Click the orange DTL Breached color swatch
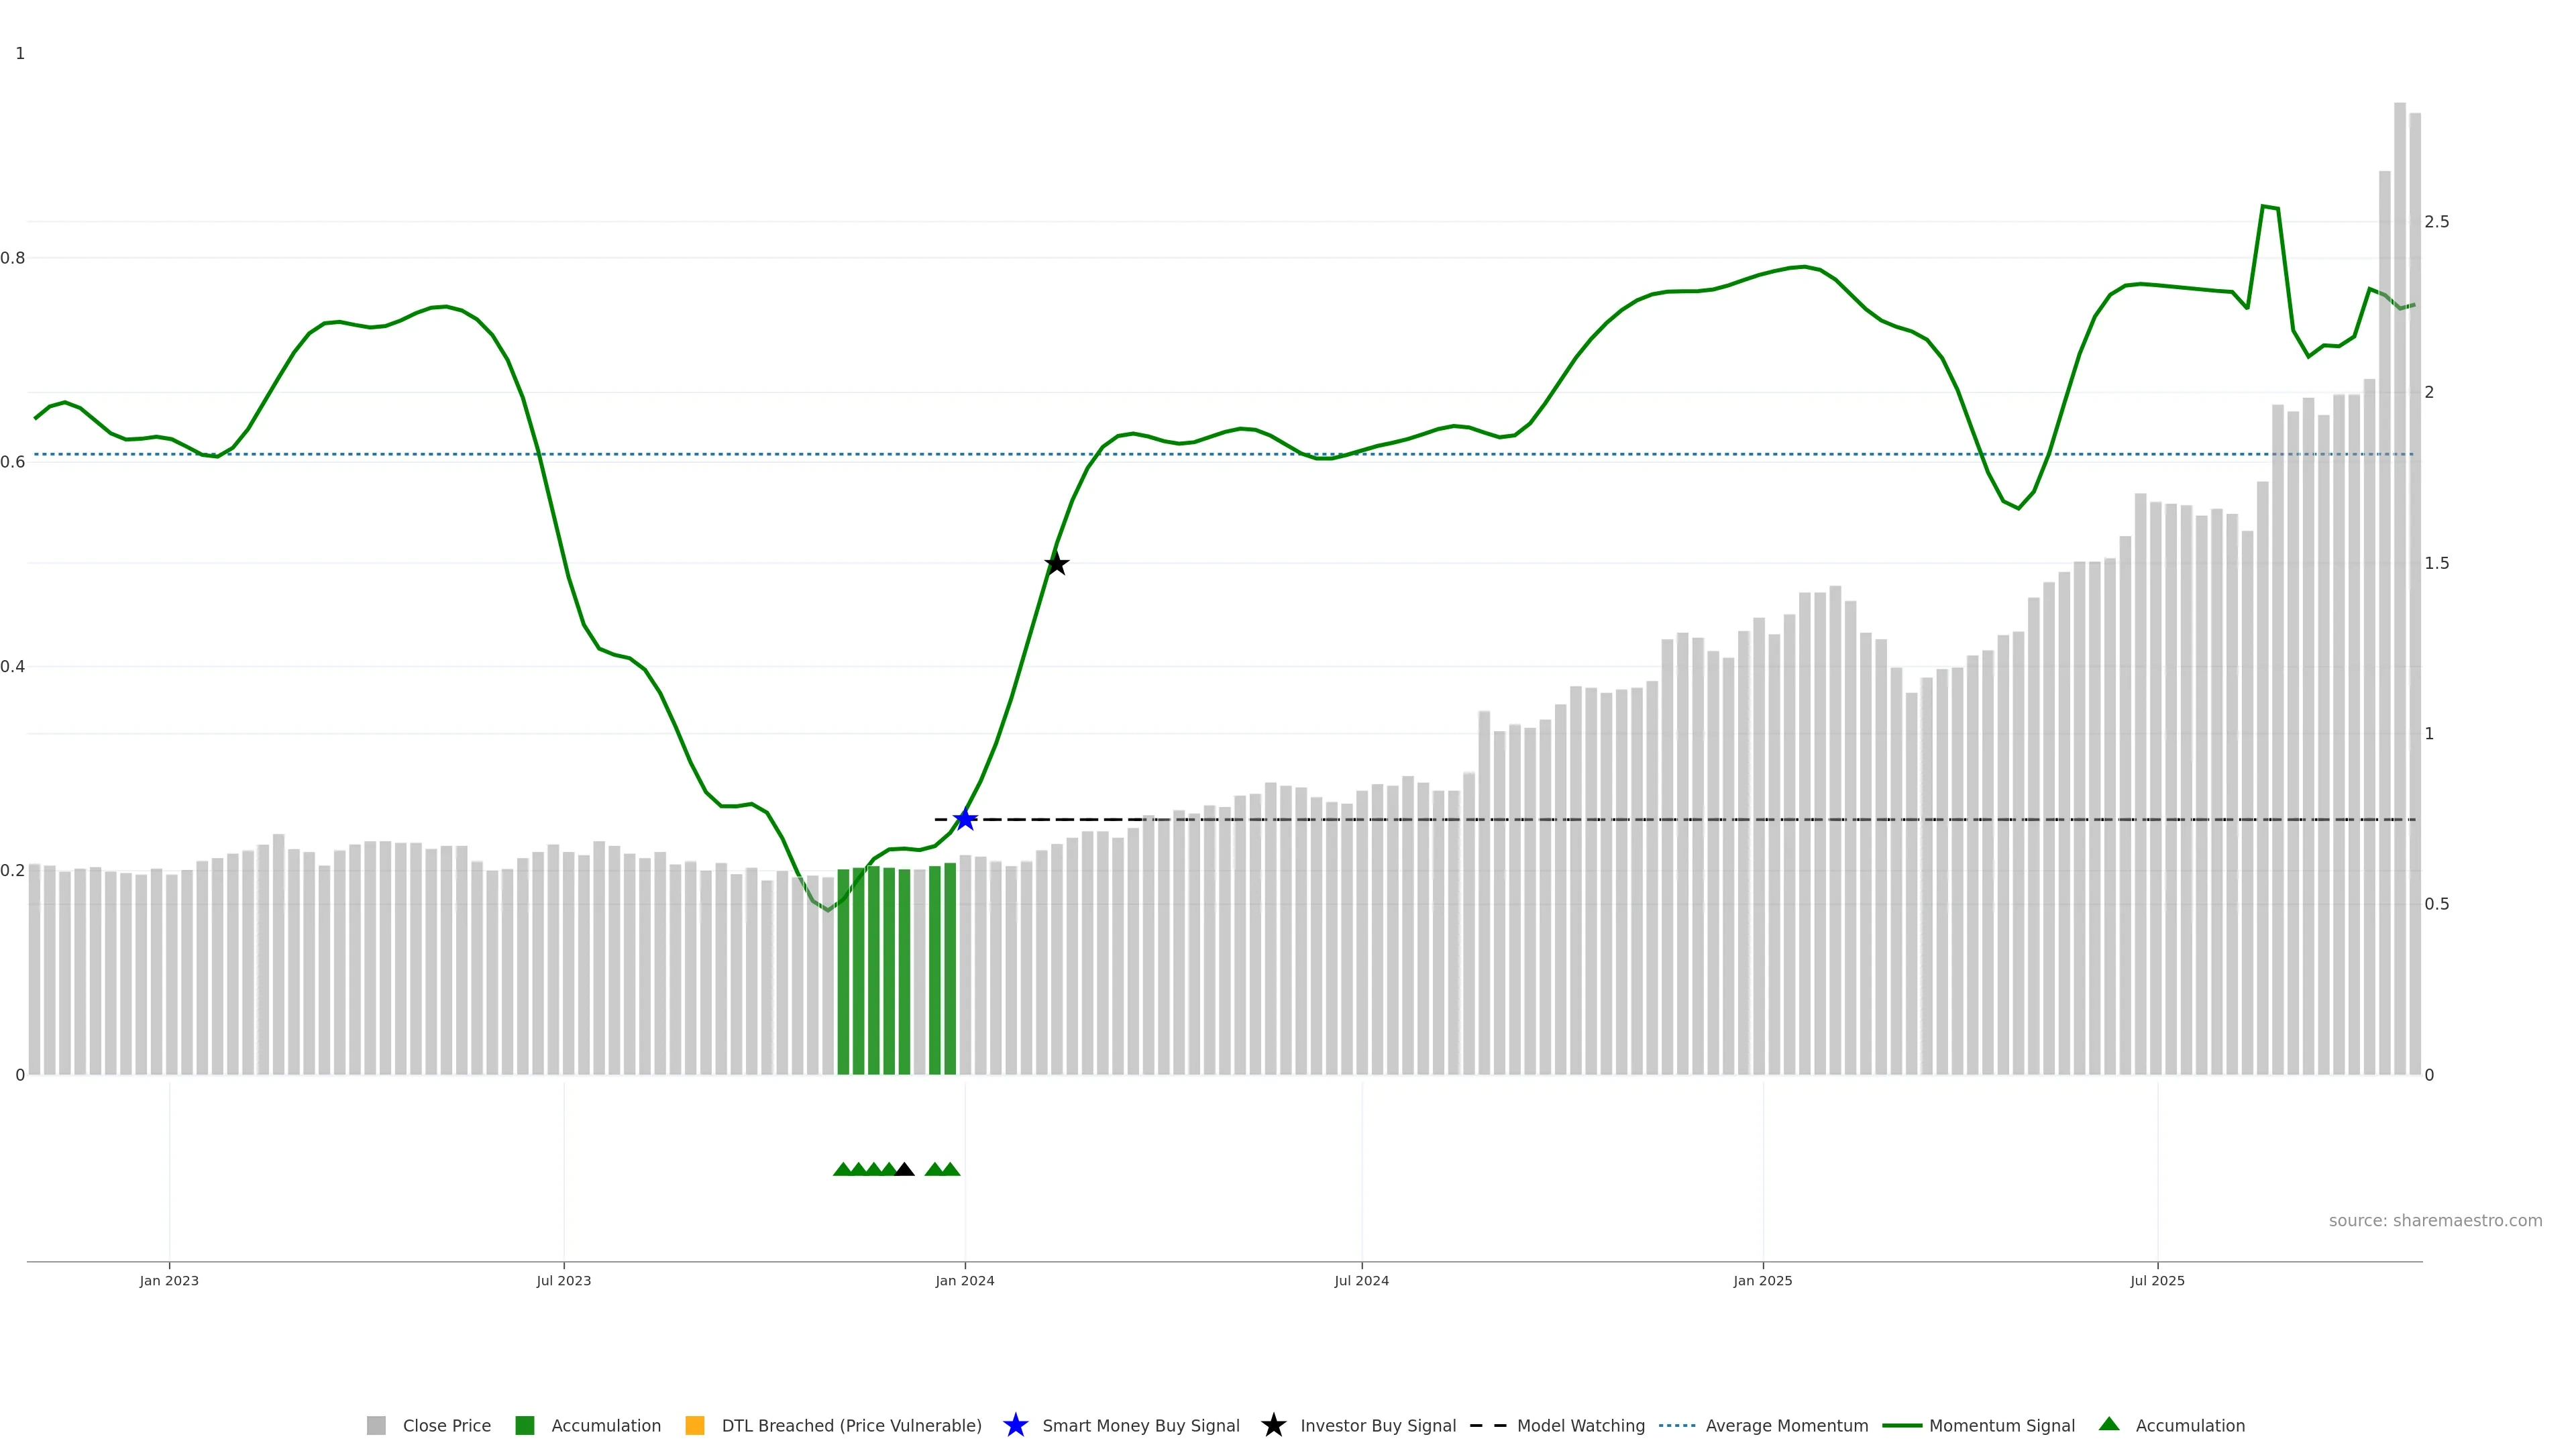2576x1449 pixels. click(695, 1425)
